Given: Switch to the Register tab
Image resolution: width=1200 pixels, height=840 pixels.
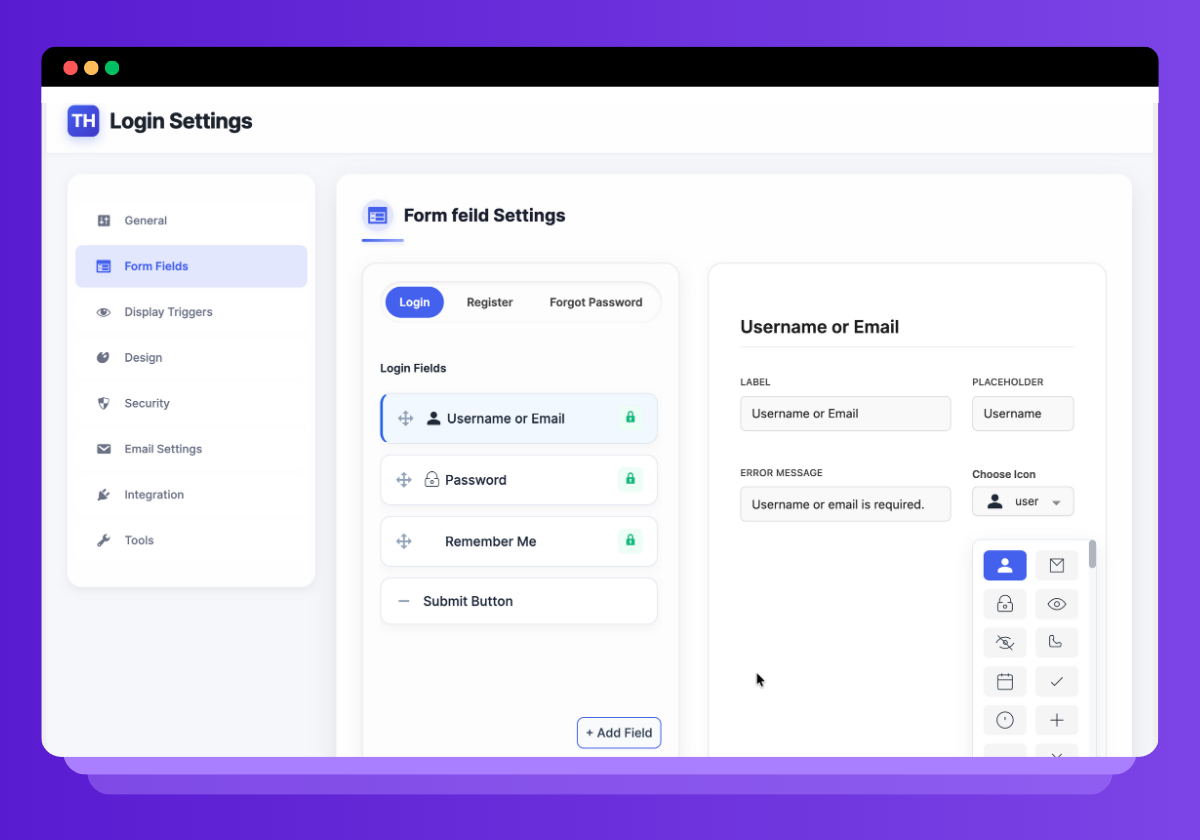Looking at the screenshot, I should pos(489,302).
